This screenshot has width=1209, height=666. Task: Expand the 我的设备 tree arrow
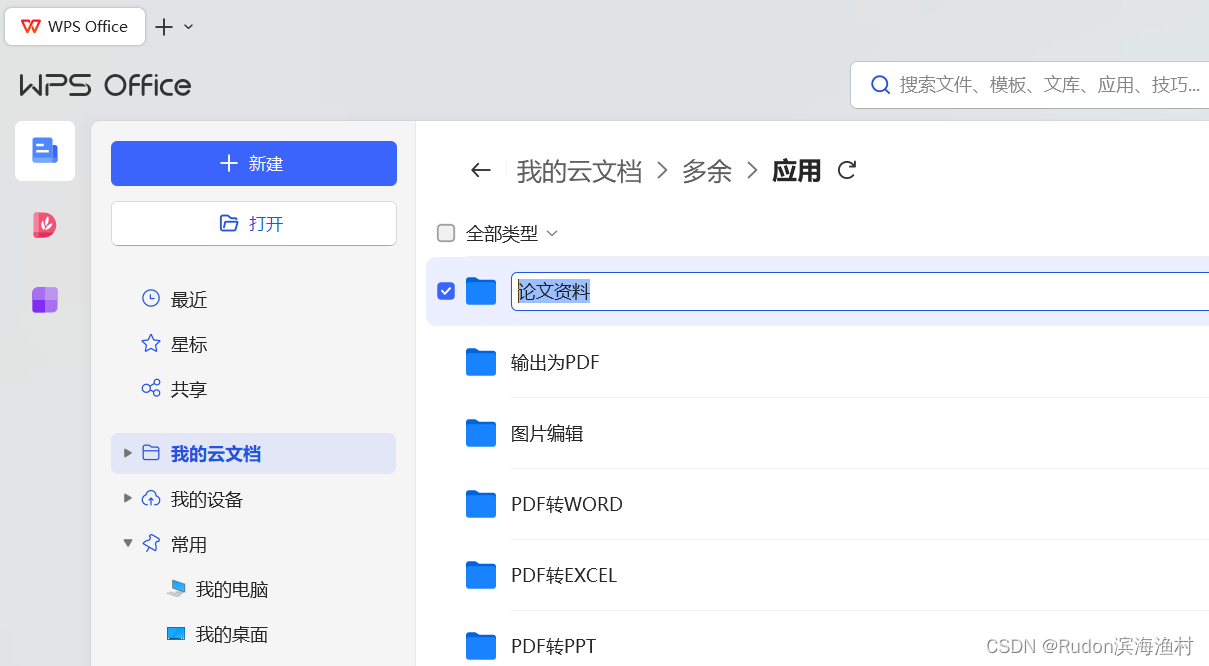pyautogui.click(x=127, y=498)
